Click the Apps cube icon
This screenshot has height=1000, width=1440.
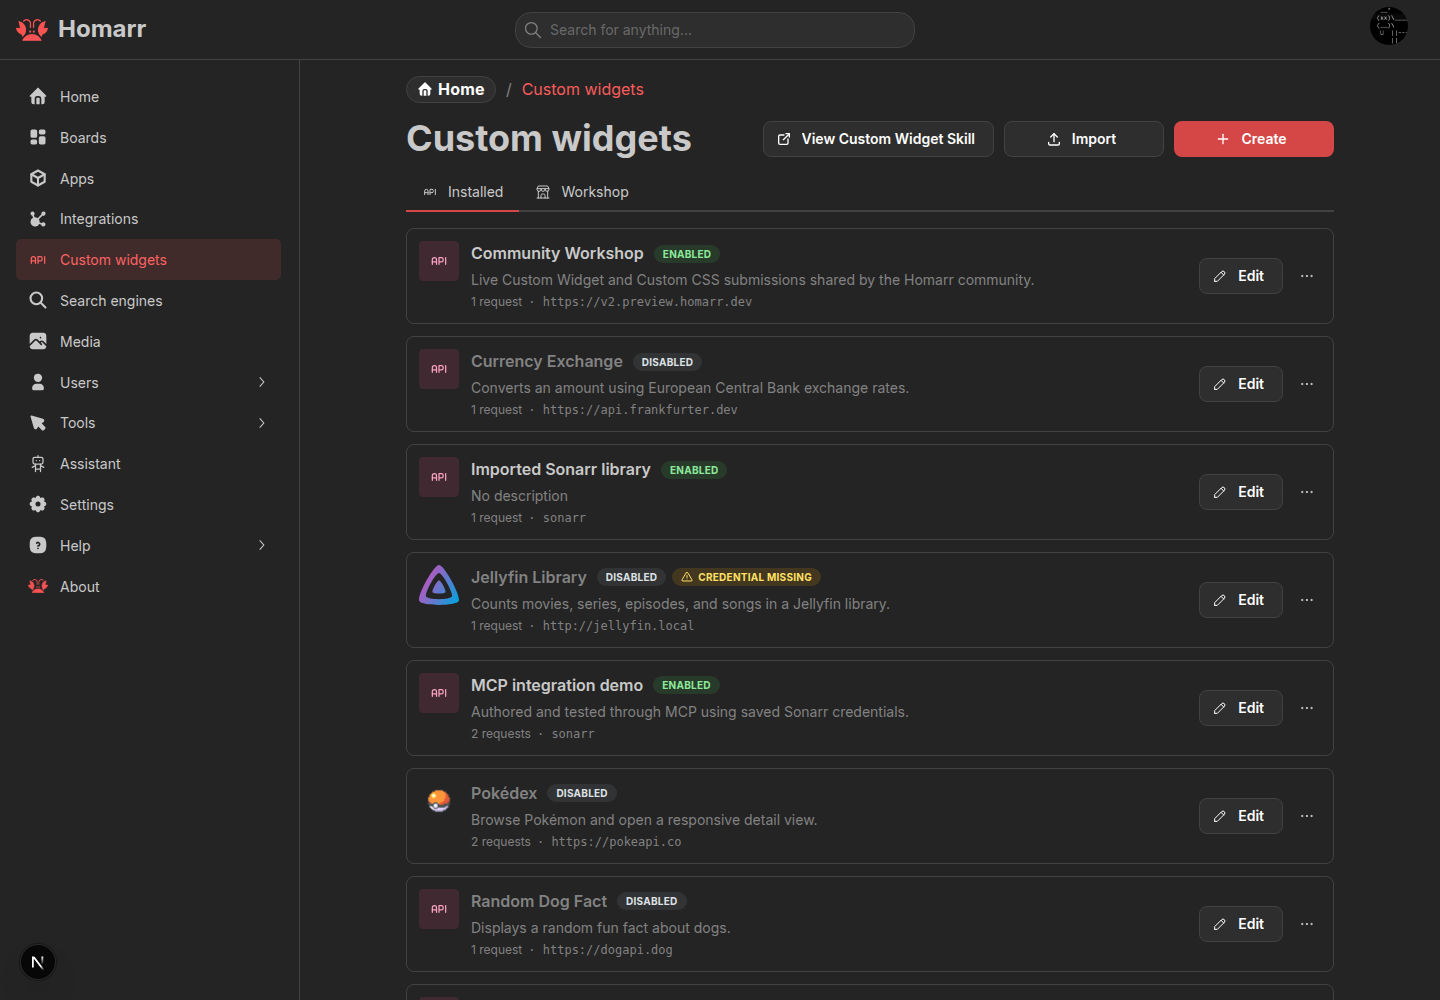click(38, 178)
